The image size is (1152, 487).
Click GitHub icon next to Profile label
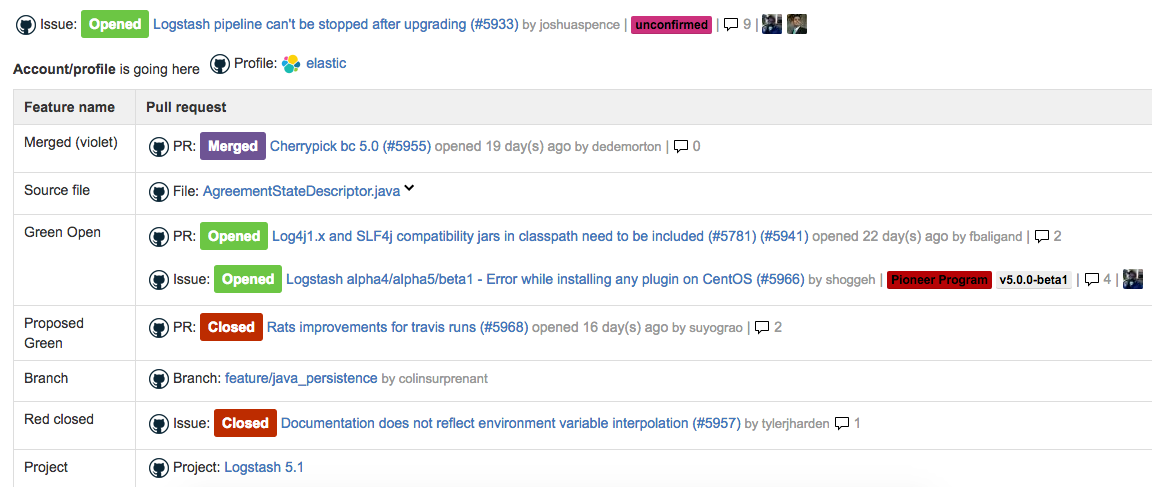coord(220,64)
